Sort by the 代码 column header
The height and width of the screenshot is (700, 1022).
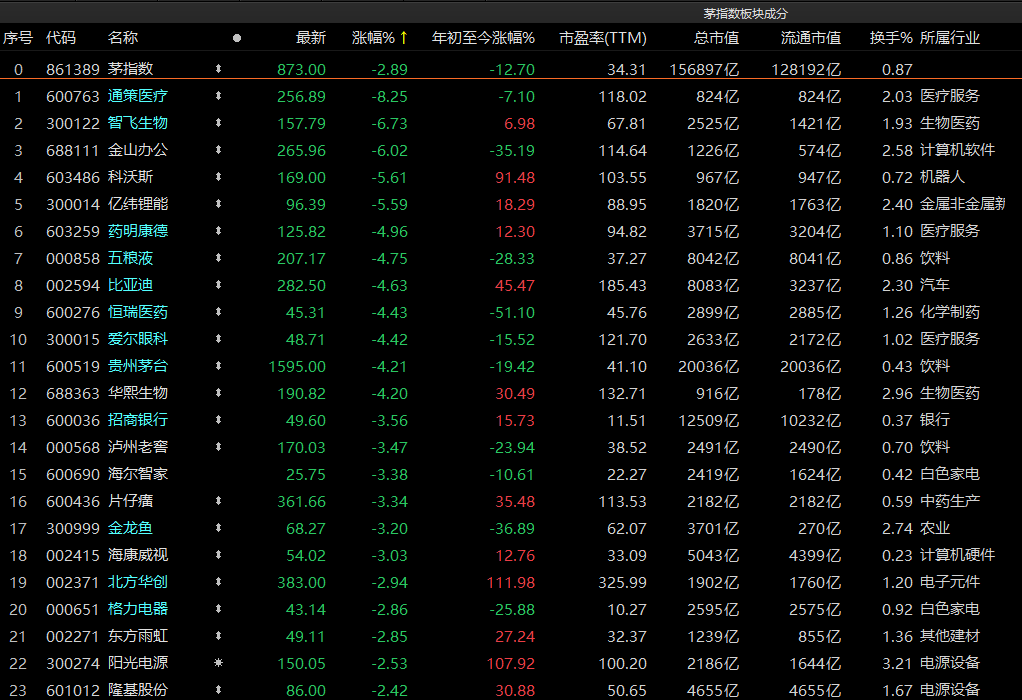[61, 38]
